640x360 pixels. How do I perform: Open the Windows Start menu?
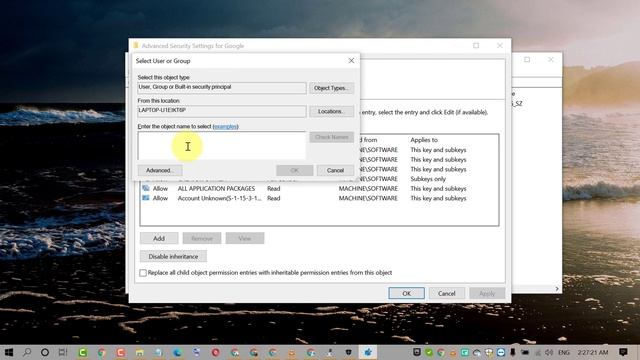pos(8,352)
